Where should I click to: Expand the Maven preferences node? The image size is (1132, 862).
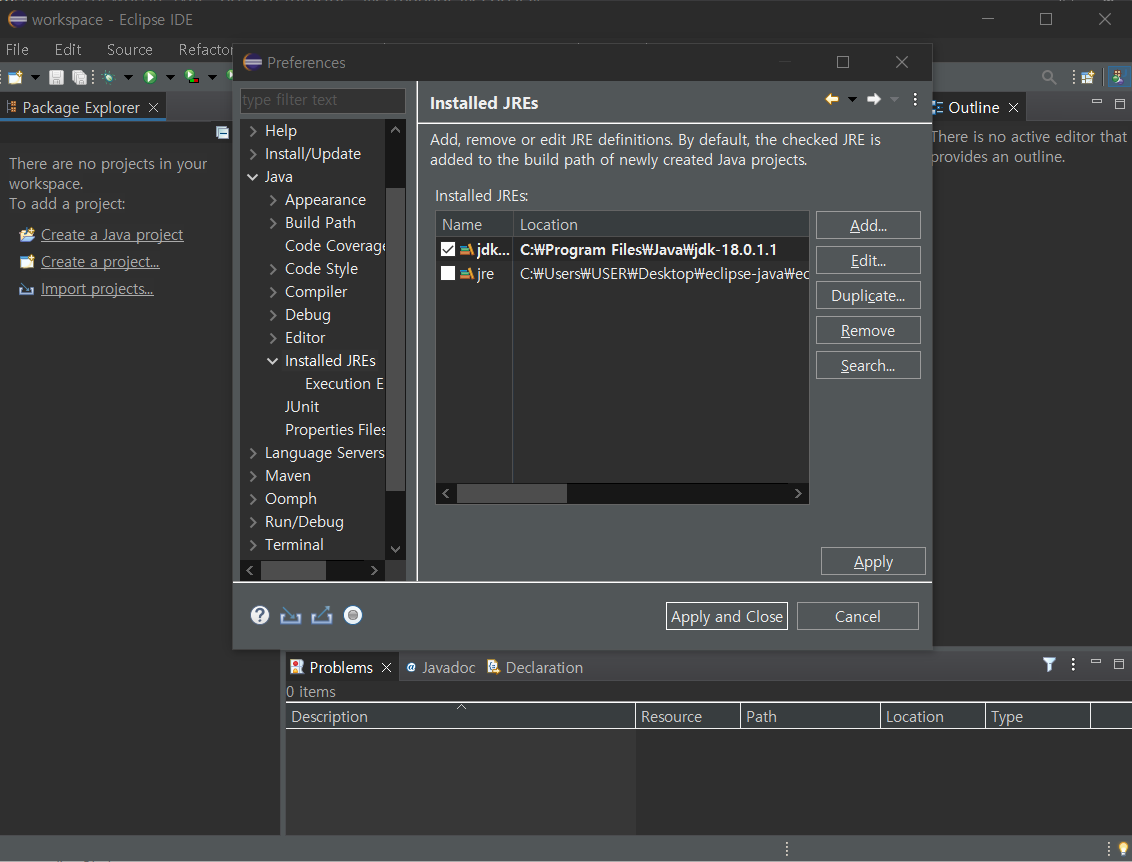pos(253,476)
